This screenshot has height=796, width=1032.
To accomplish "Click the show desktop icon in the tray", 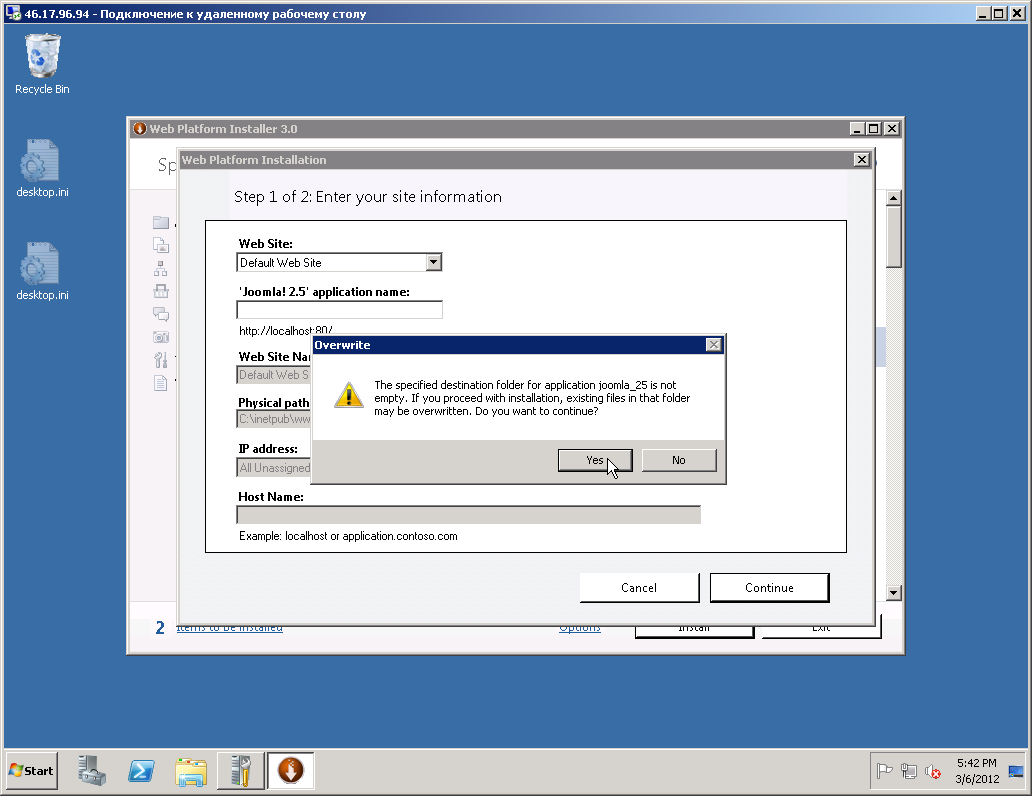I will (x=1016, y=771).
